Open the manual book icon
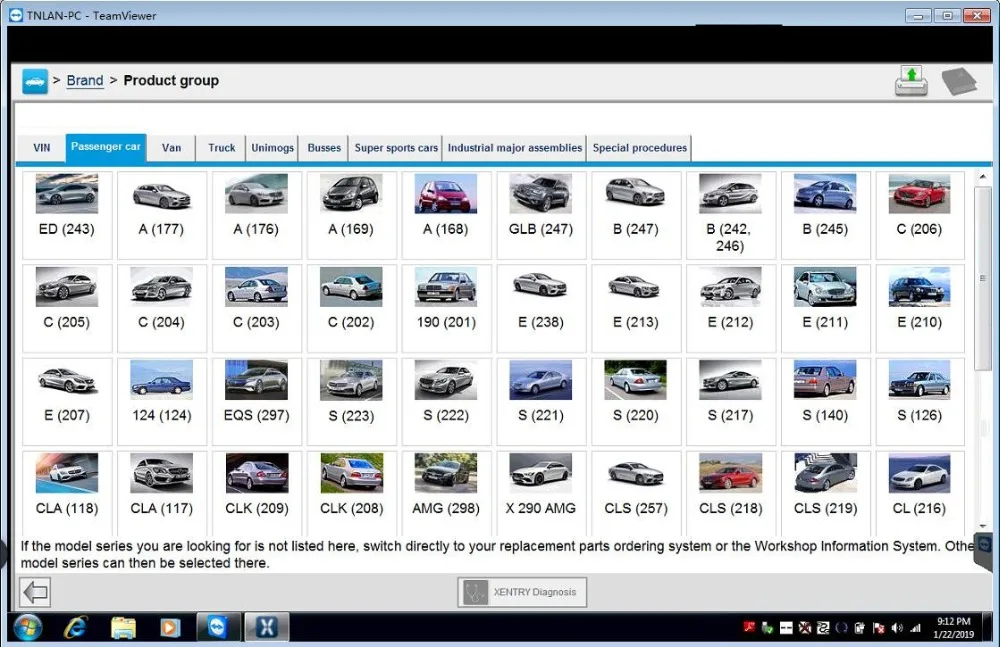 pos(959,81)
